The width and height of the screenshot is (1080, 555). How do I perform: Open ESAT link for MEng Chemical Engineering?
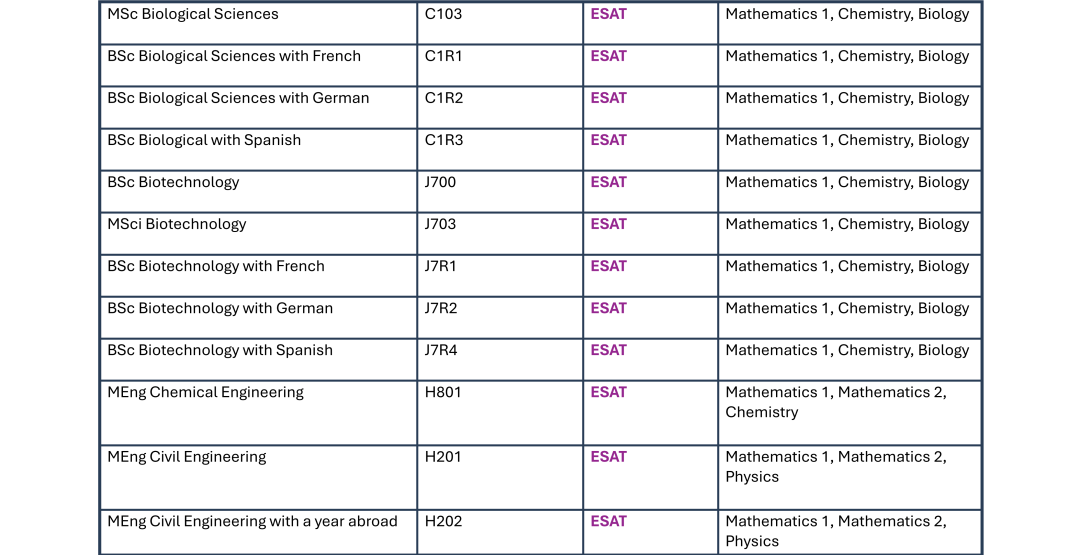pyautogui.click(x=608, y=393)
